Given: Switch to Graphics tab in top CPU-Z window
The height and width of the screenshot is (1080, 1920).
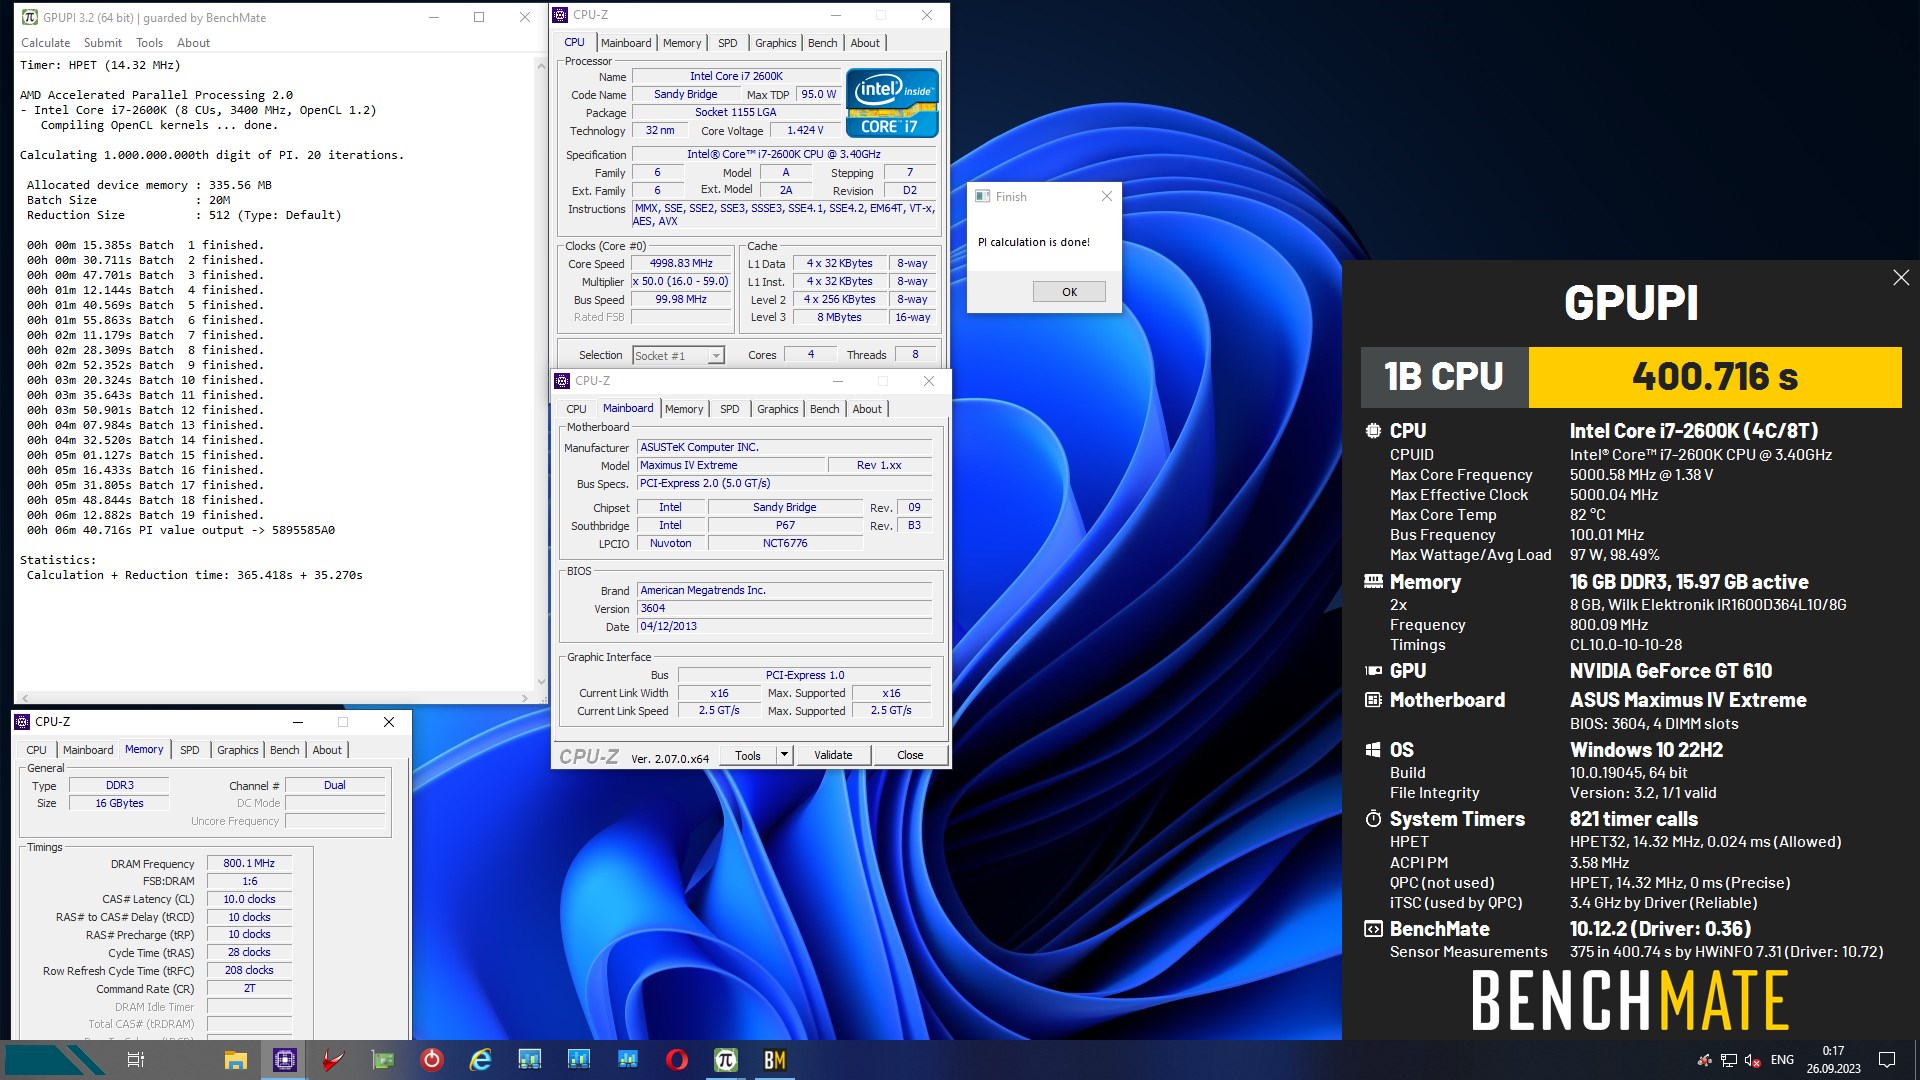Looking at the screenshot, I should (776, 43).
